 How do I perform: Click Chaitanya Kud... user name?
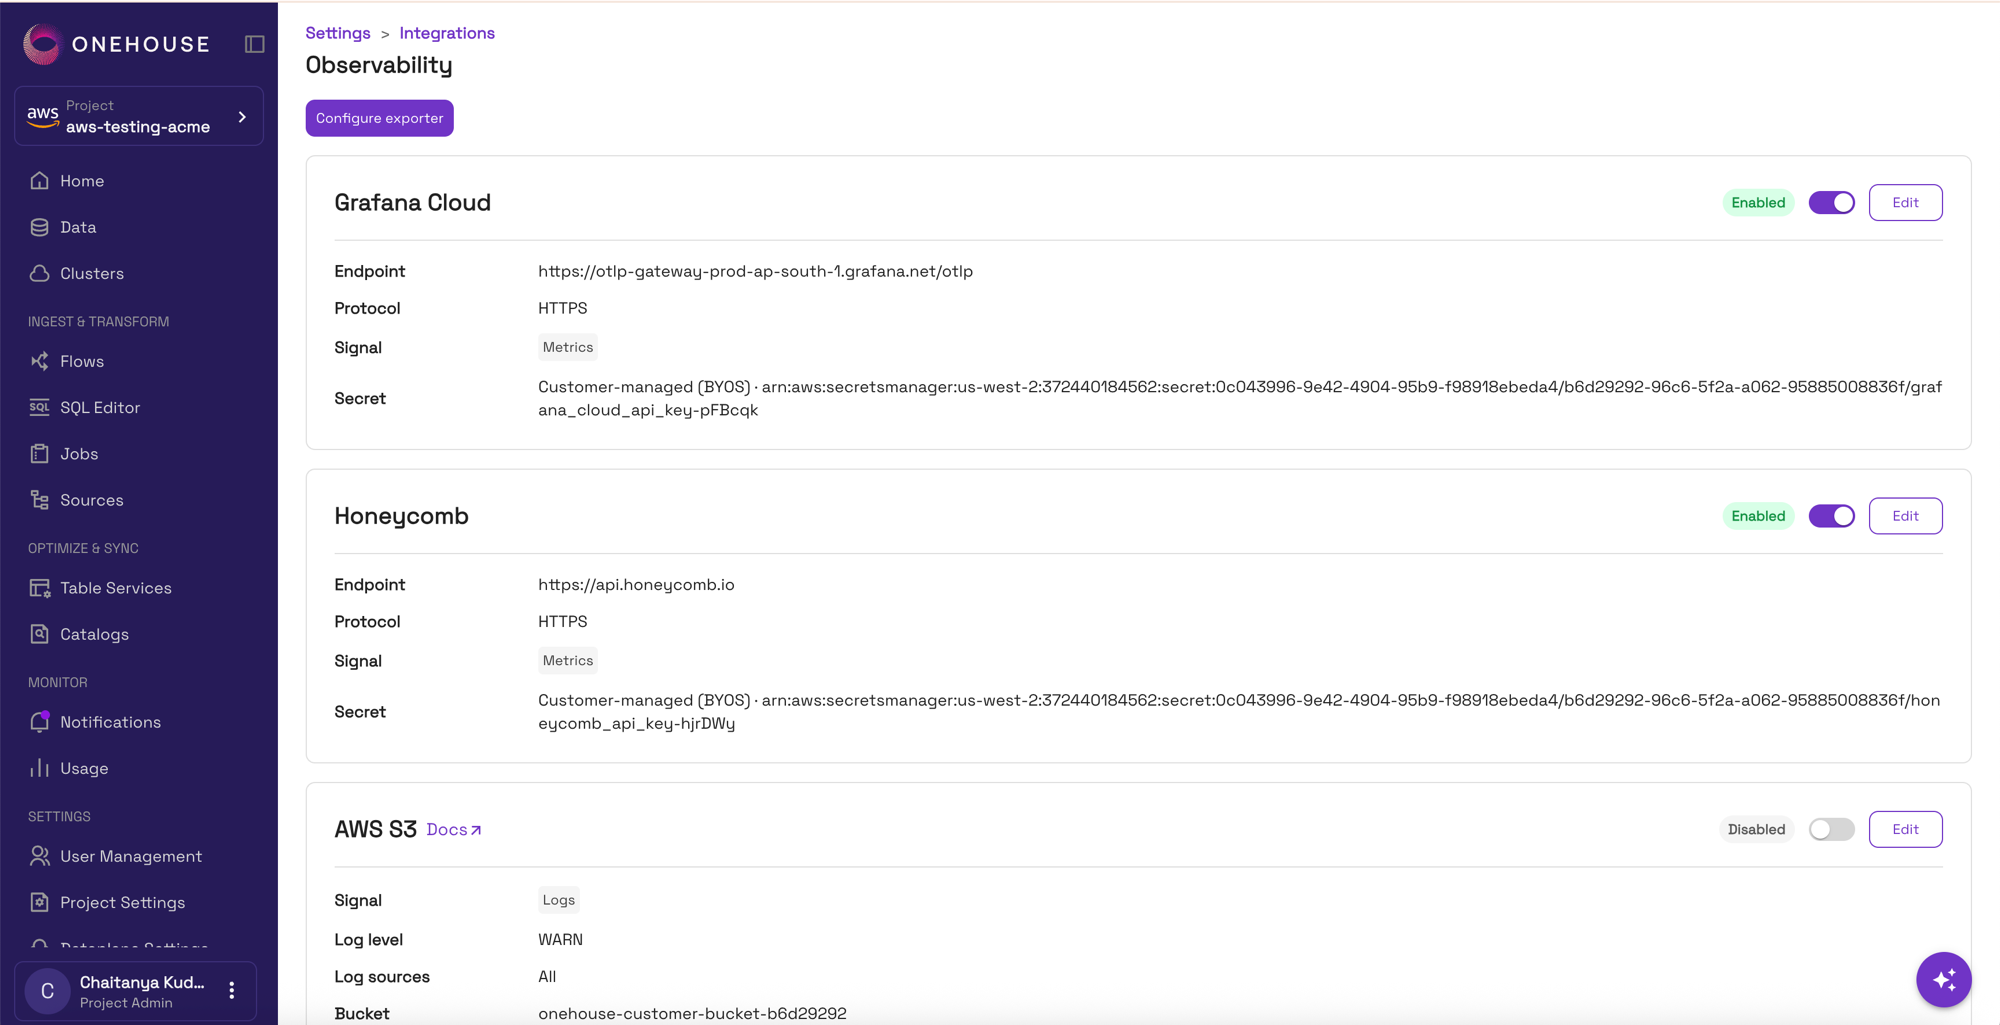(x=142, y=982)
